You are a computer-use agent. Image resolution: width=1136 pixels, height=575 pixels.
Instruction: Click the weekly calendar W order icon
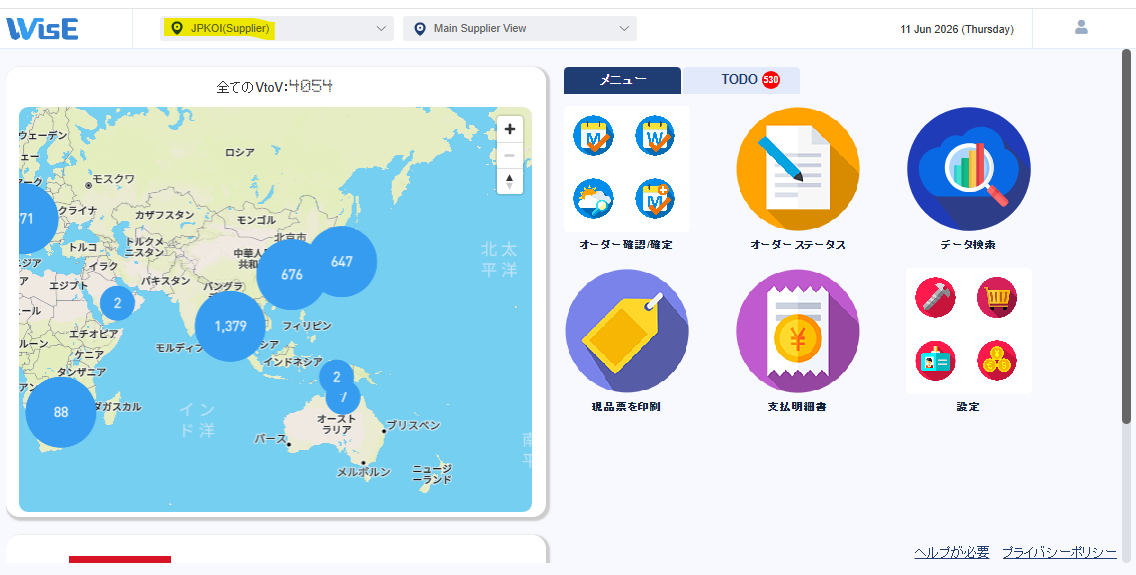pos(655,135)
